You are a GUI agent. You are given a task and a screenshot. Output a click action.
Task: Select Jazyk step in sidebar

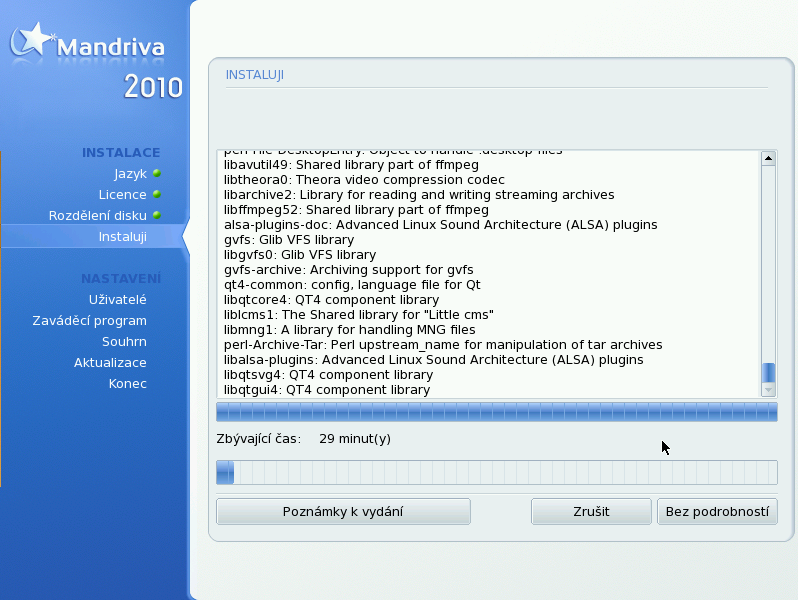[130, 174]
